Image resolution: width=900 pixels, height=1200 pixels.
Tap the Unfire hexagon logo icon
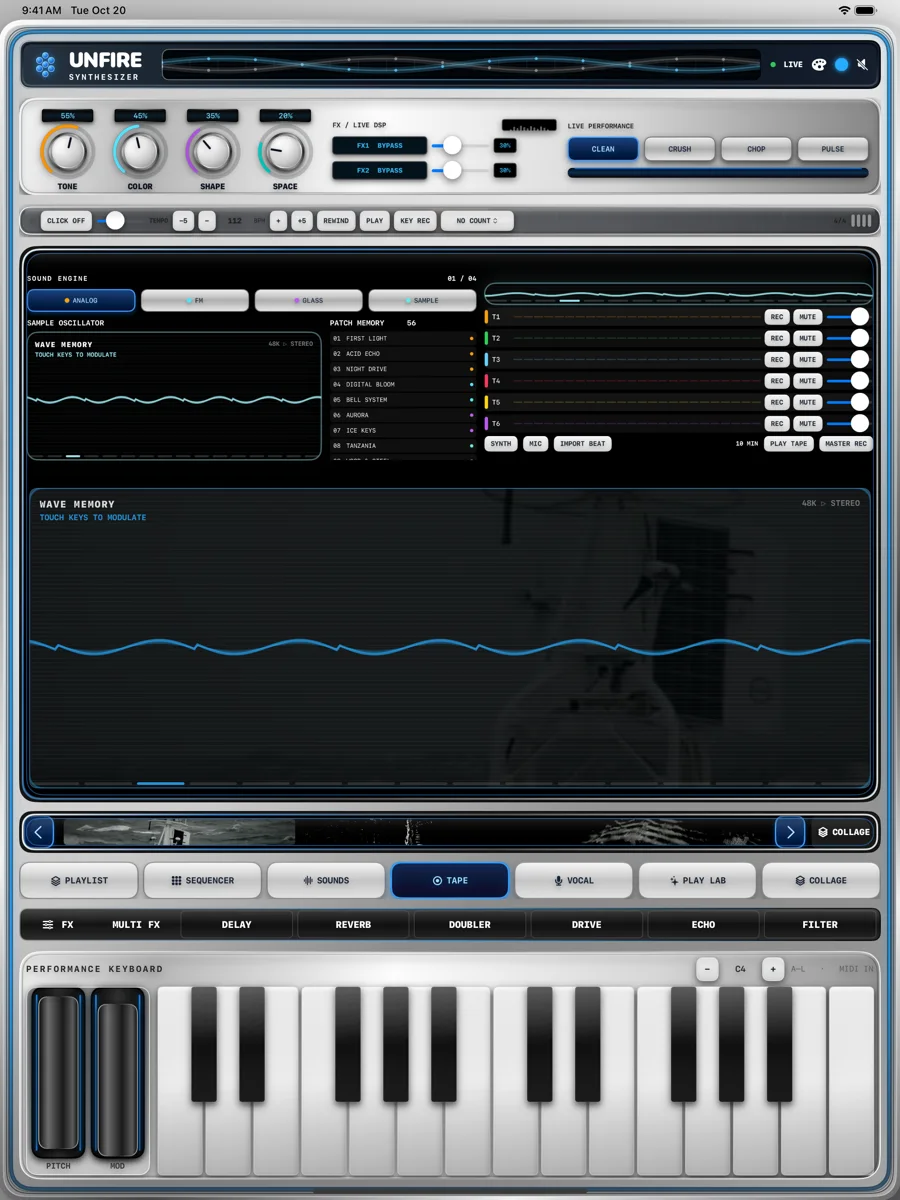[45, 64]
